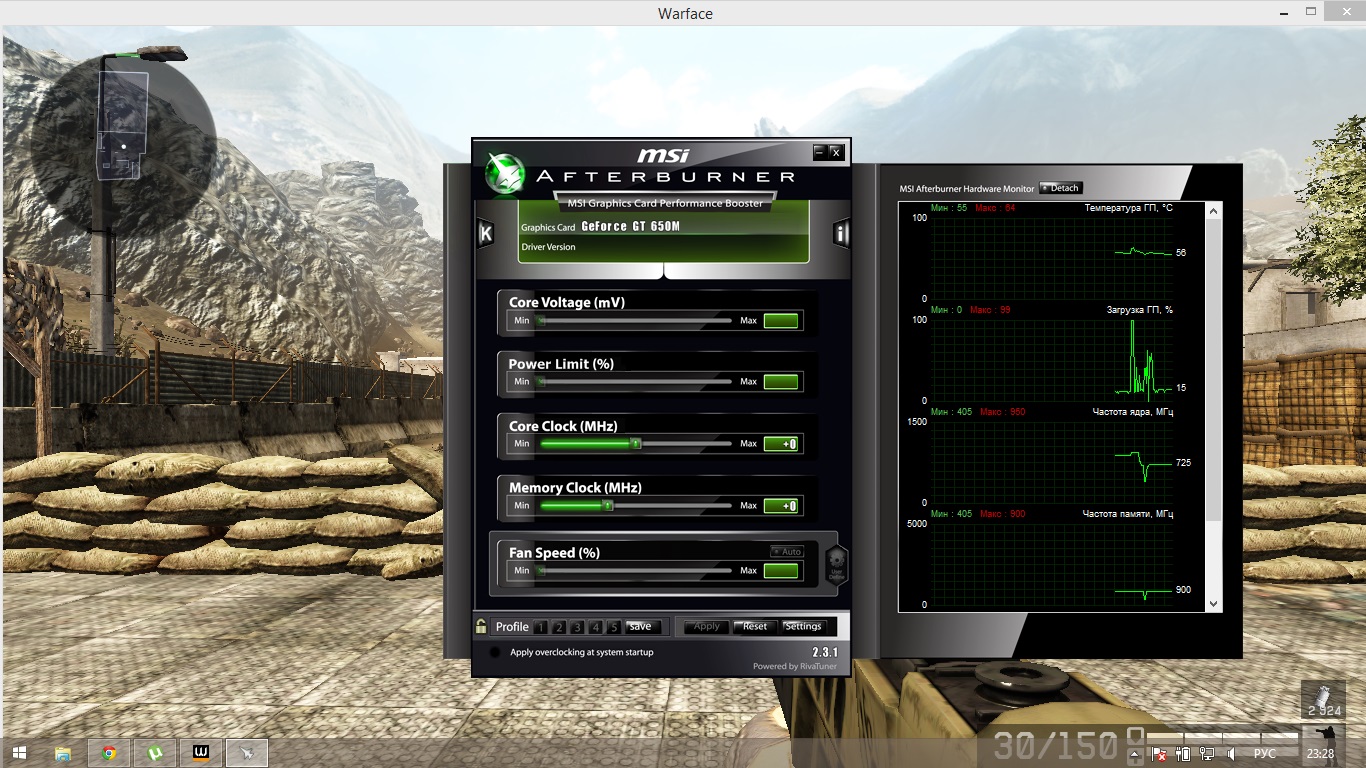Image resolution: width=1366 pixels, height=768 pixels.
Task: Save the current profile
Action: point(643,627)
